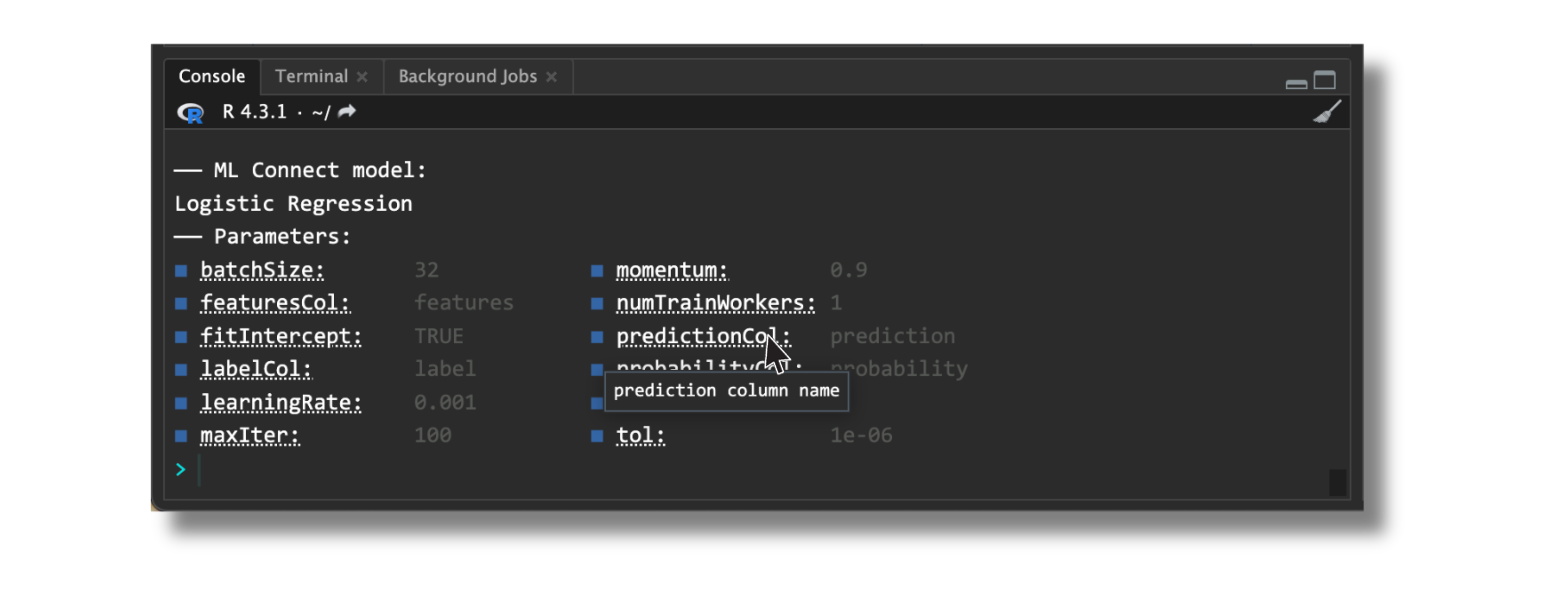Click the broom icon to clear console
1556x600 pixels.
pos(1327,111)
